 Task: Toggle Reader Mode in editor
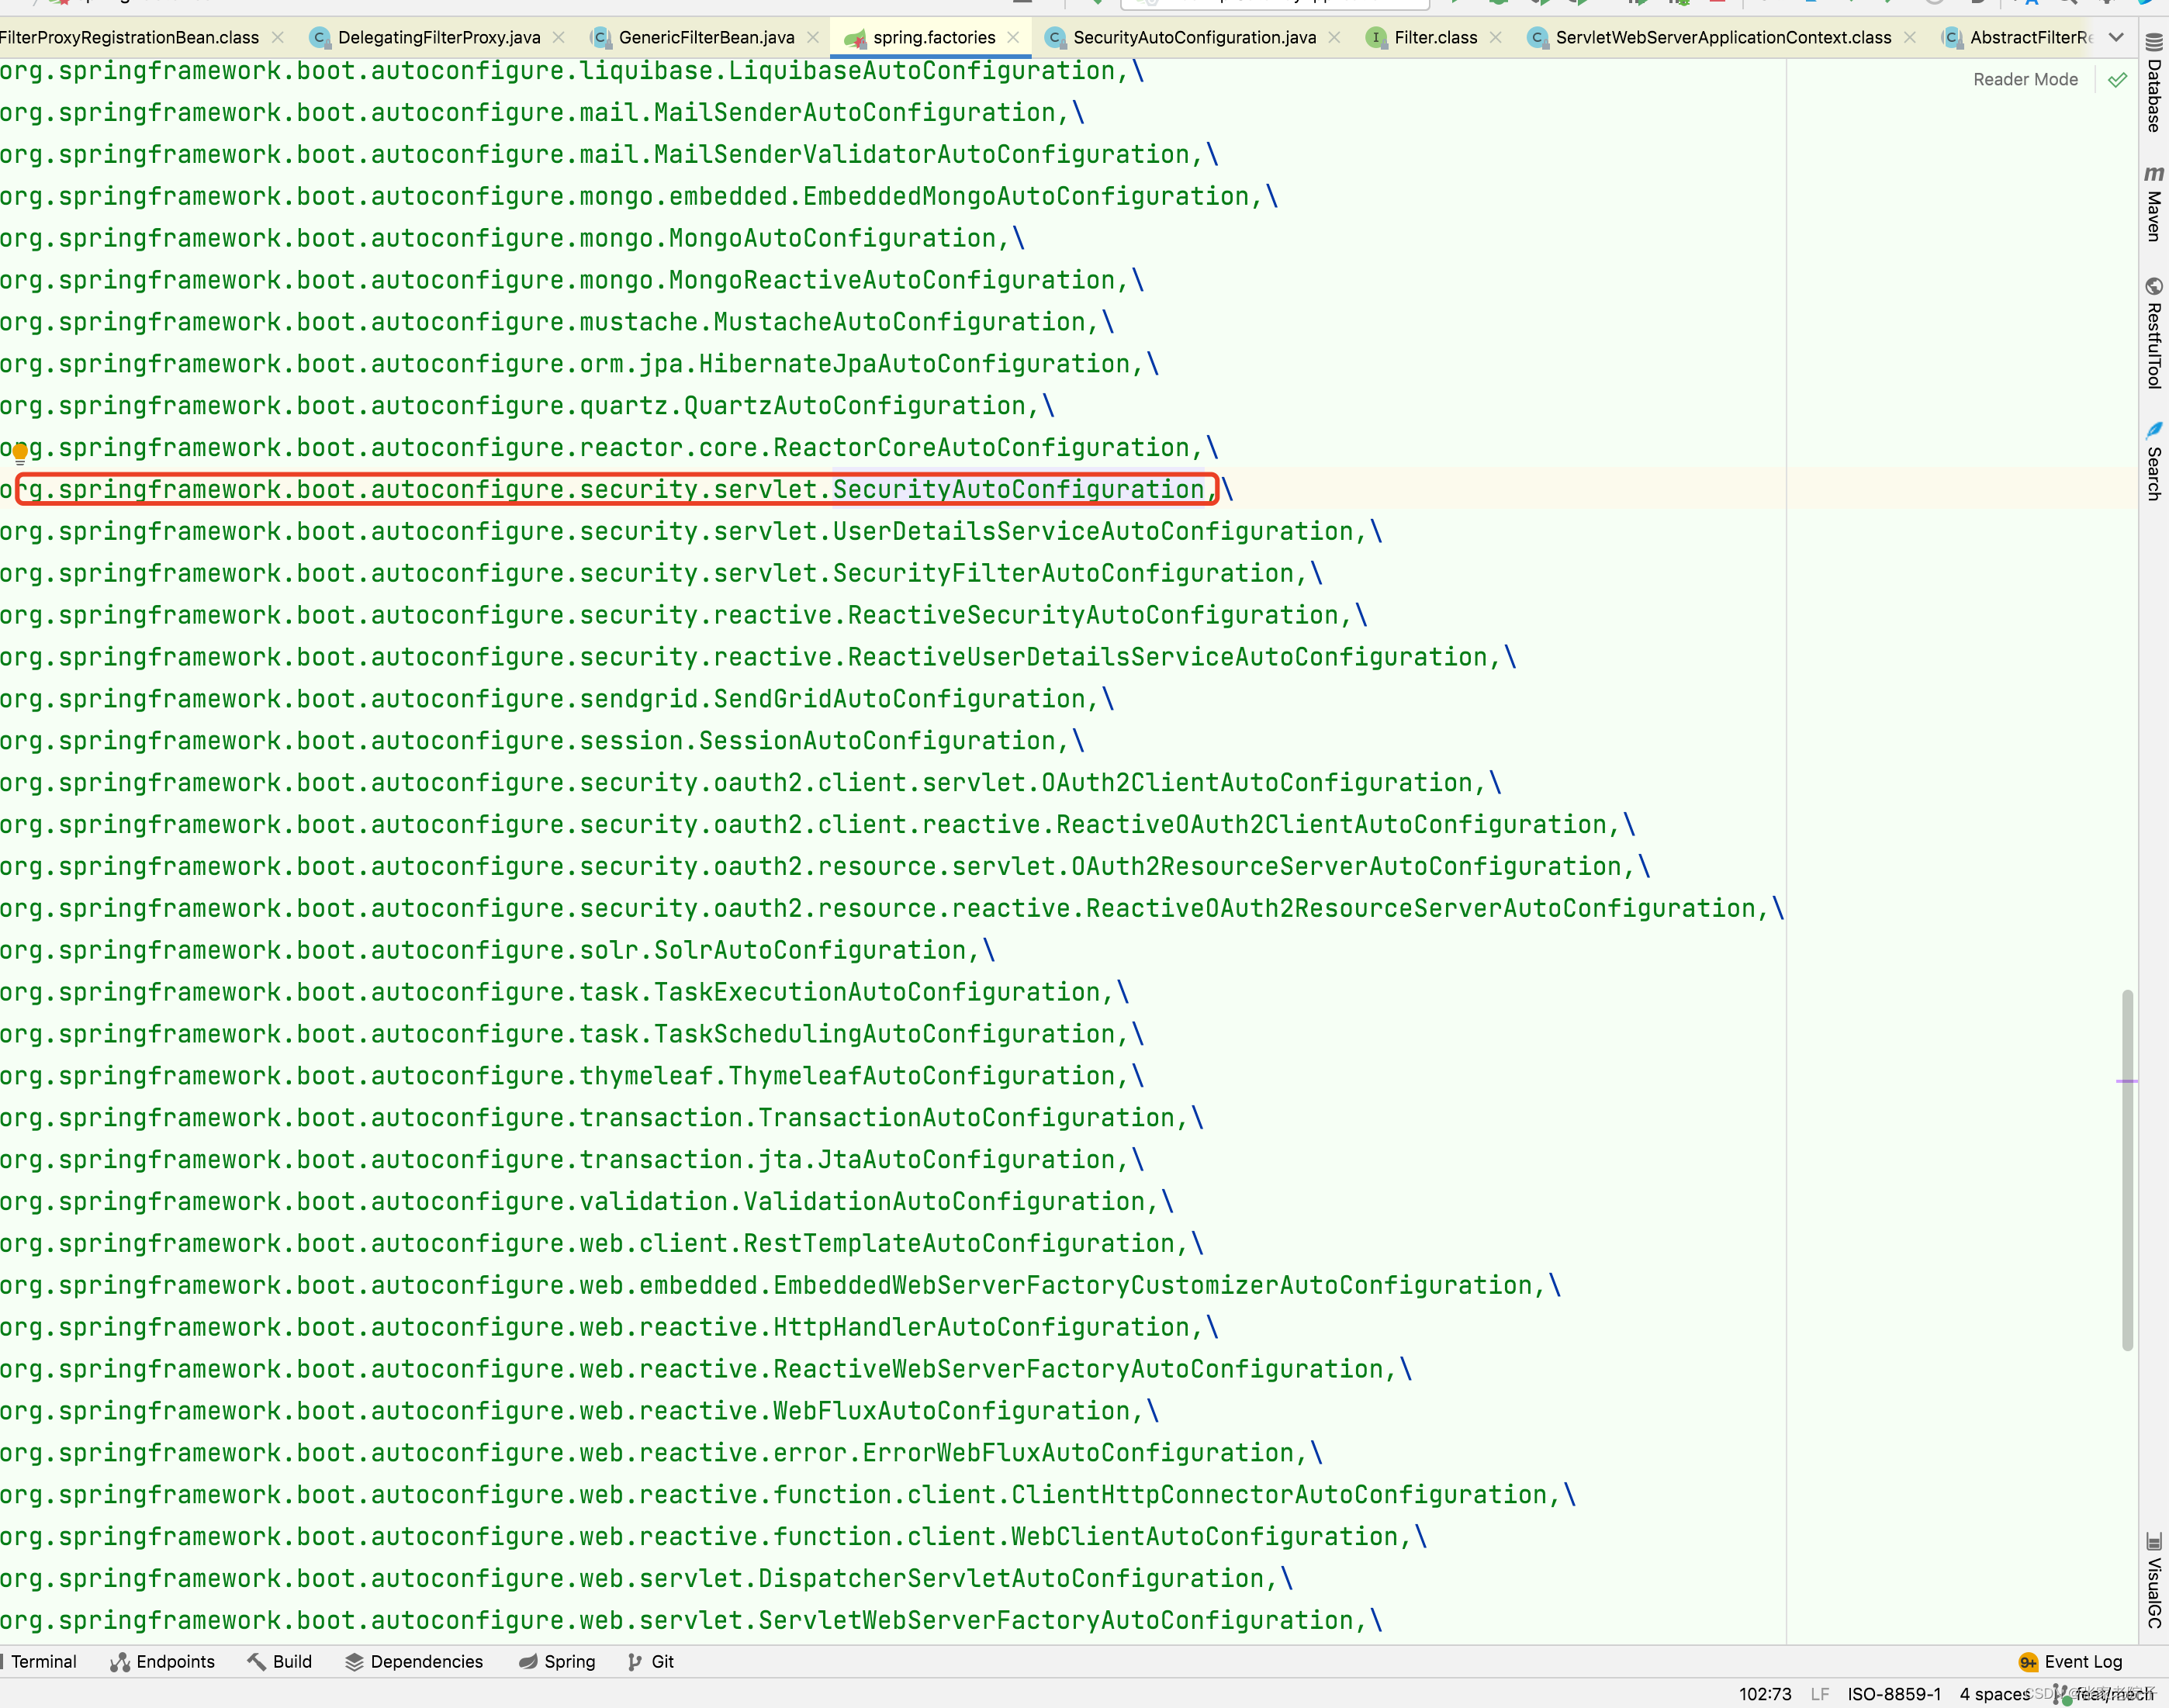point(2025,80)
